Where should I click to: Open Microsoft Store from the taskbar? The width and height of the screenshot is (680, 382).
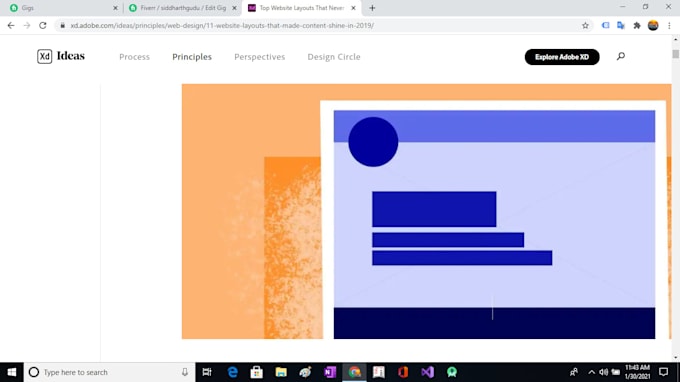256,372
